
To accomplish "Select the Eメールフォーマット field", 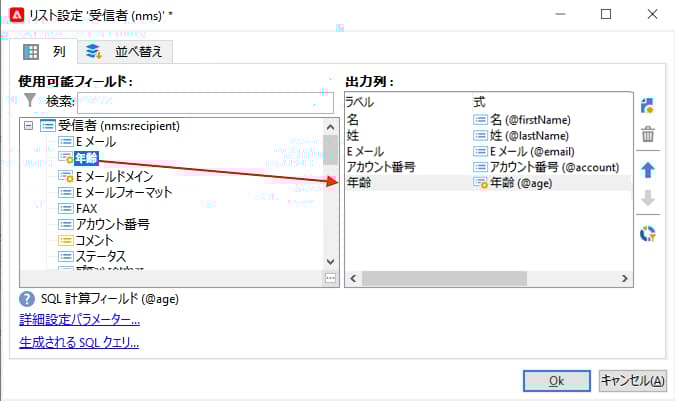I will pyautogui.click(x=124, y=192).
